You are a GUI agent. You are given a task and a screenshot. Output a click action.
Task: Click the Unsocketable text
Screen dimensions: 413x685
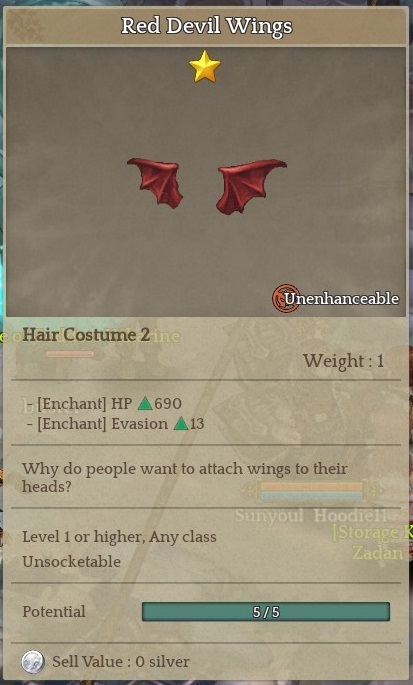(71, 561)
